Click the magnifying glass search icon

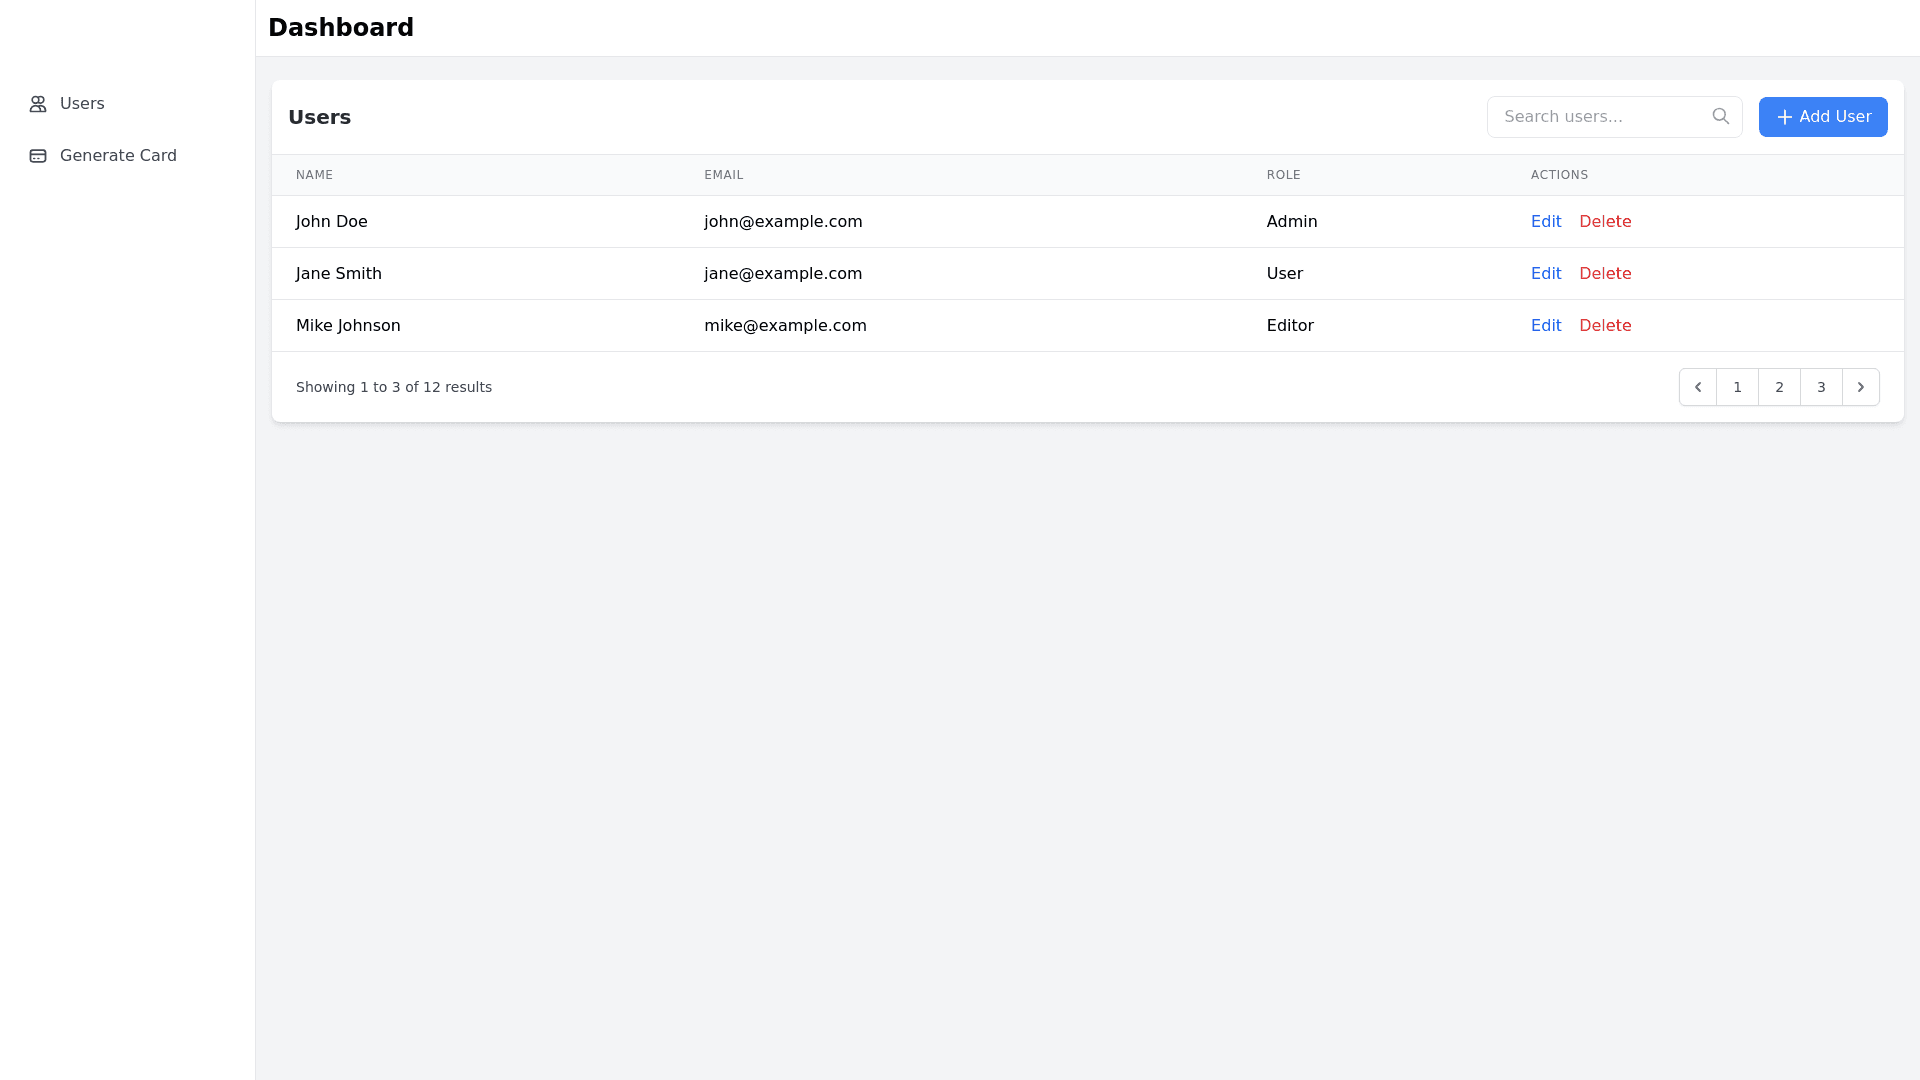coord(1720,117)
